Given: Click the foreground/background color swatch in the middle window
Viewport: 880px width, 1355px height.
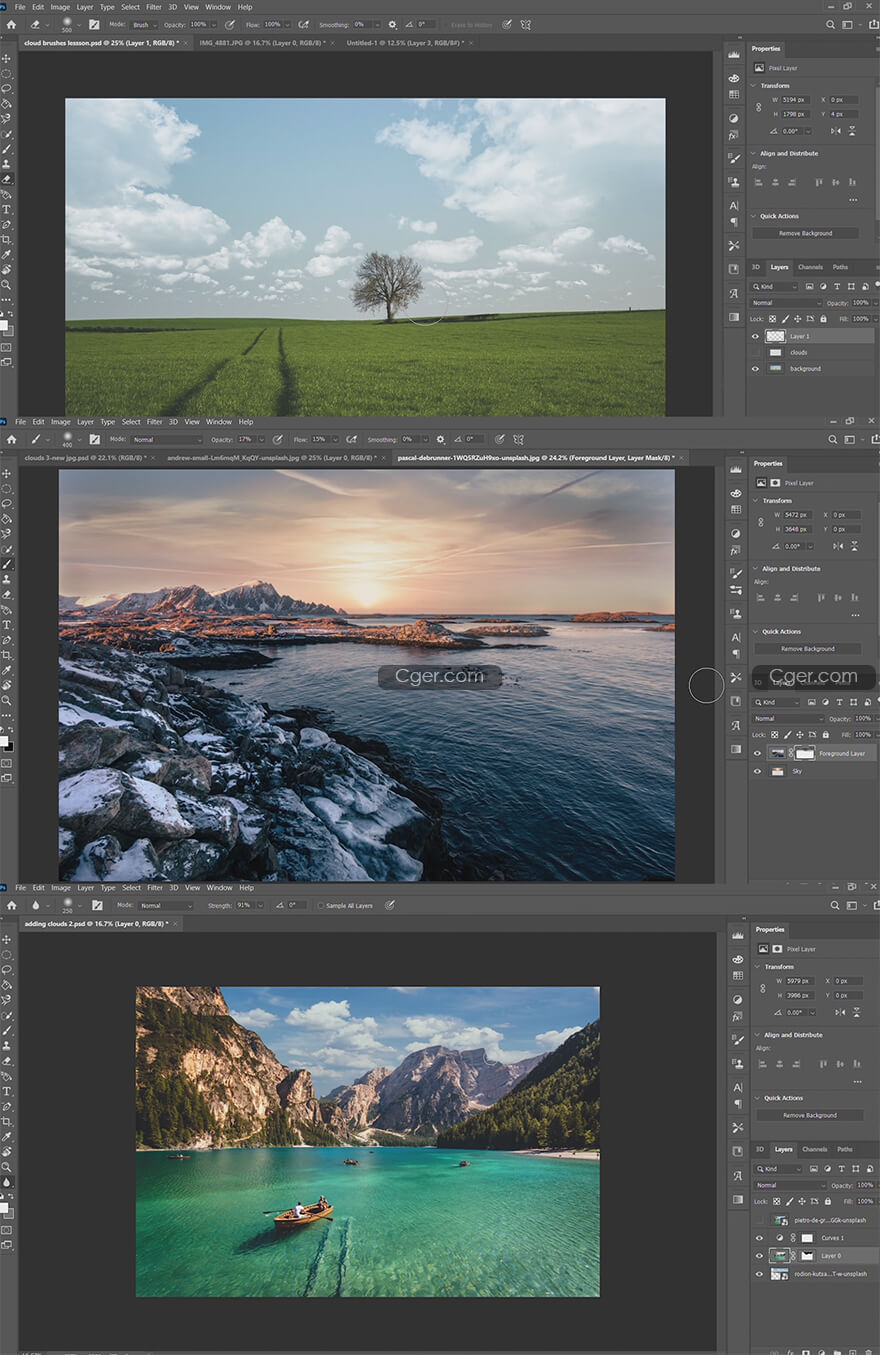Looking at the screenshot, I should pos(6,743).
